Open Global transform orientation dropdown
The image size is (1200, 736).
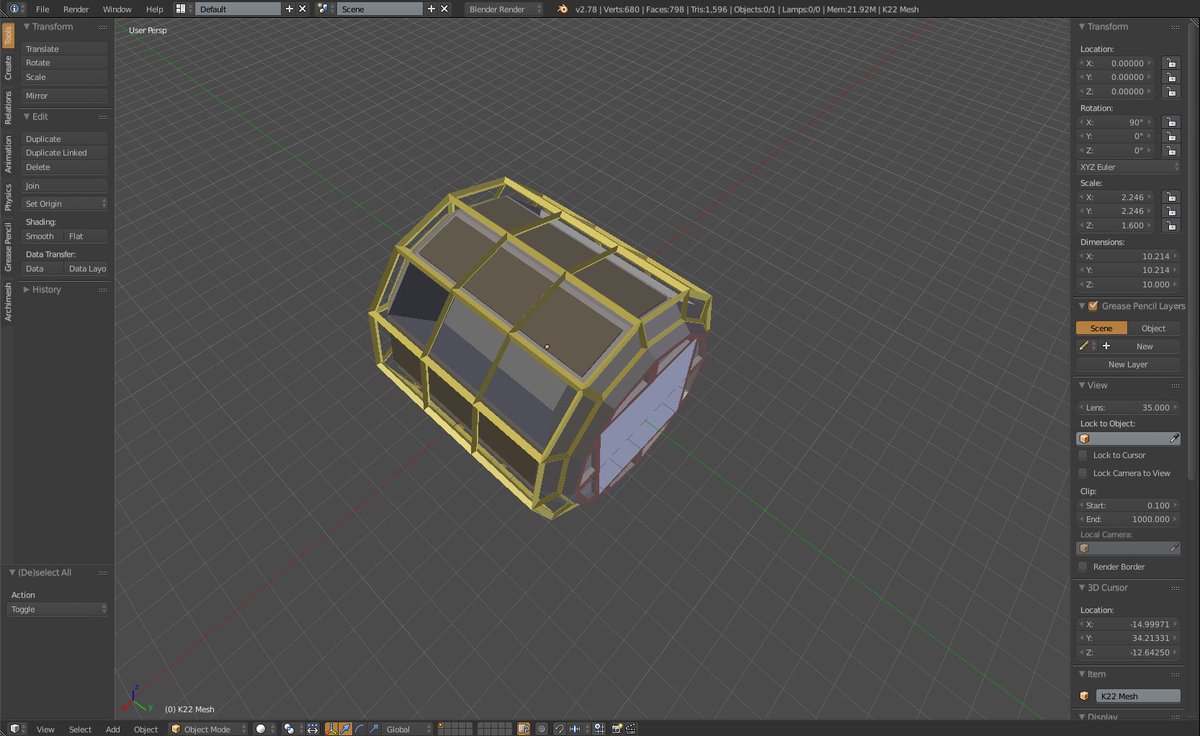point(408,729)
